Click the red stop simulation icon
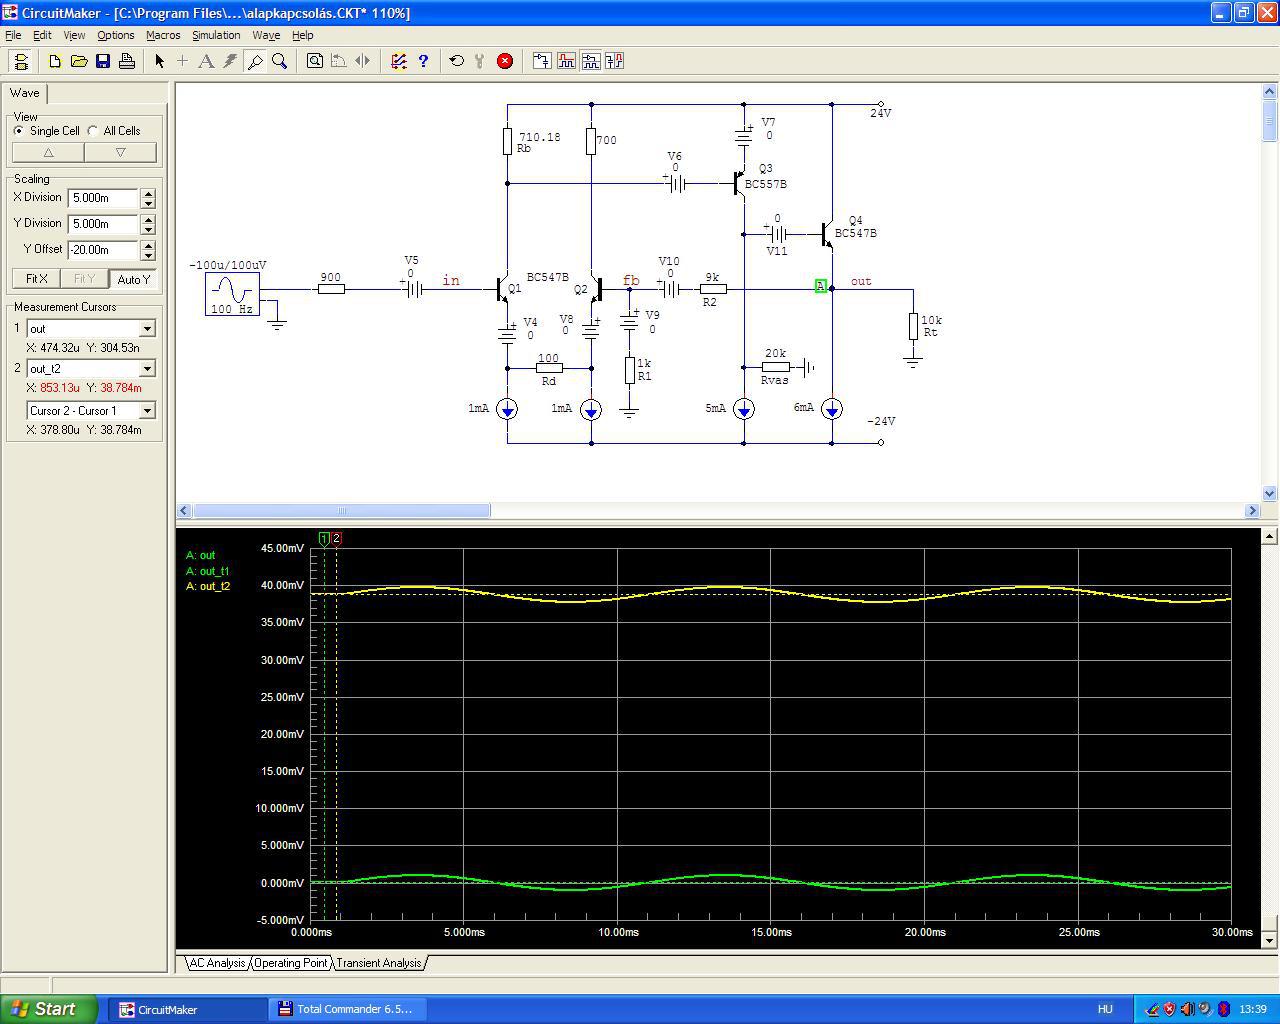Screen dimensions: 1280x1024 pyautogui.click(x=505, y=61)
